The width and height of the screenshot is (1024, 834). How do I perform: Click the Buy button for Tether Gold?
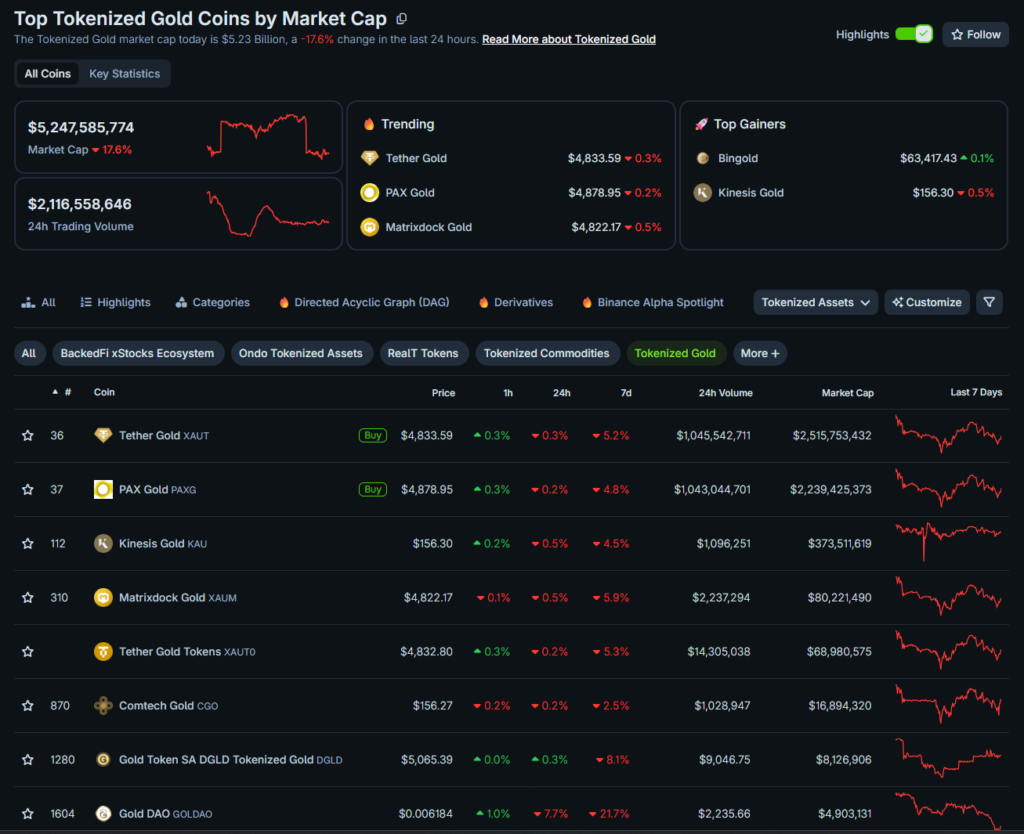coord(371,435)
